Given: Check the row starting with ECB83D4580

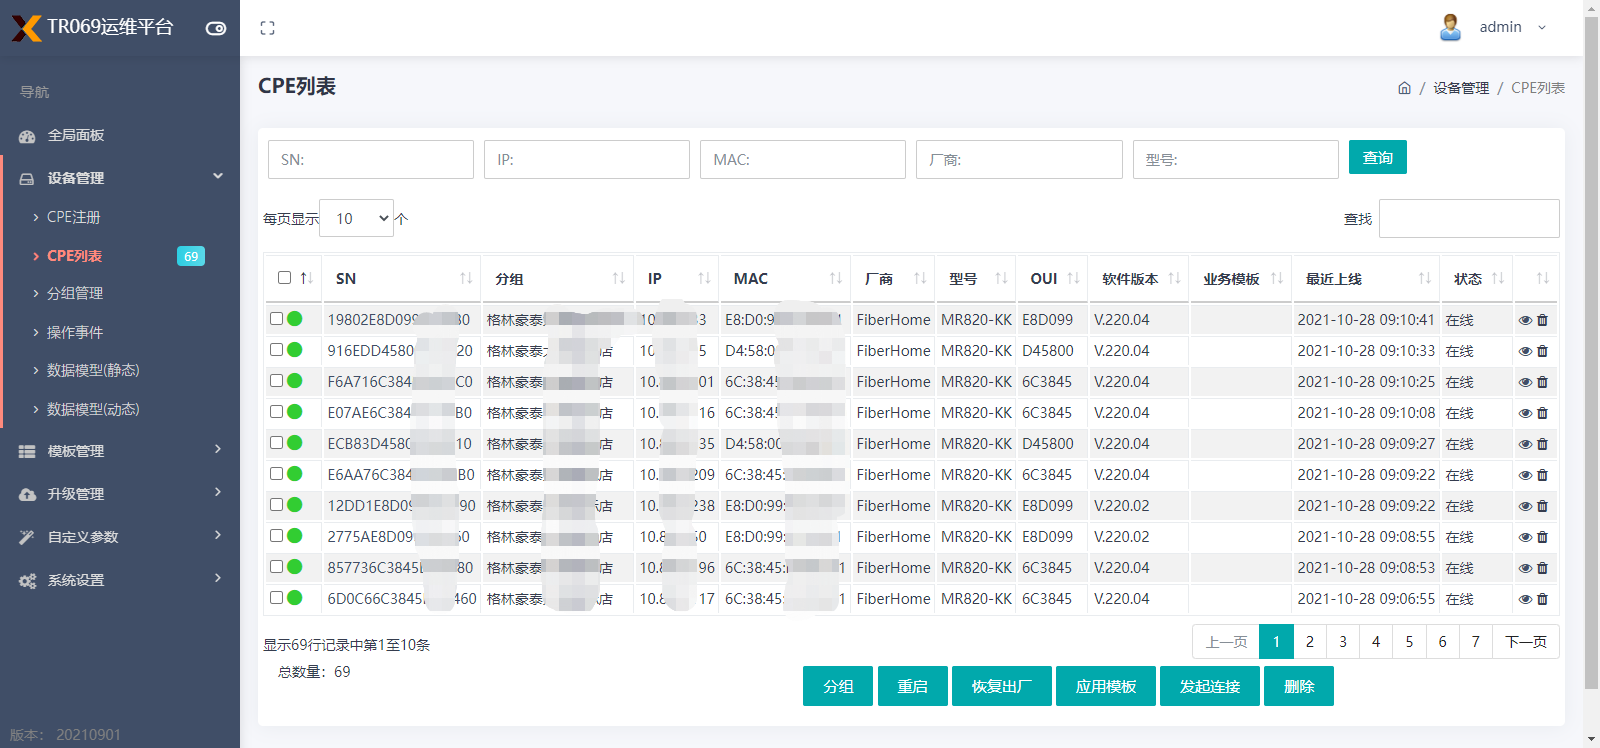Looking at the screenshot, I should click(276, 443).
